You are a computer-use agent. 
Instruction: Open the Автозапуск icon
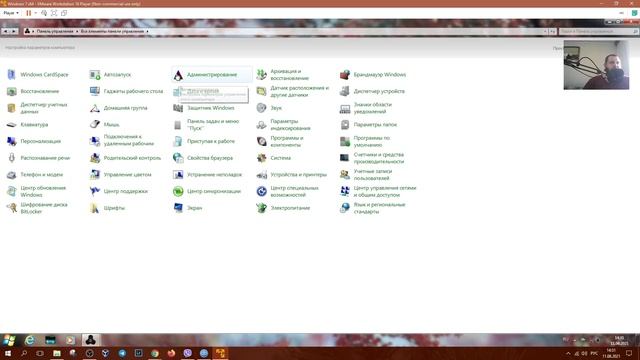click(95, 75)
